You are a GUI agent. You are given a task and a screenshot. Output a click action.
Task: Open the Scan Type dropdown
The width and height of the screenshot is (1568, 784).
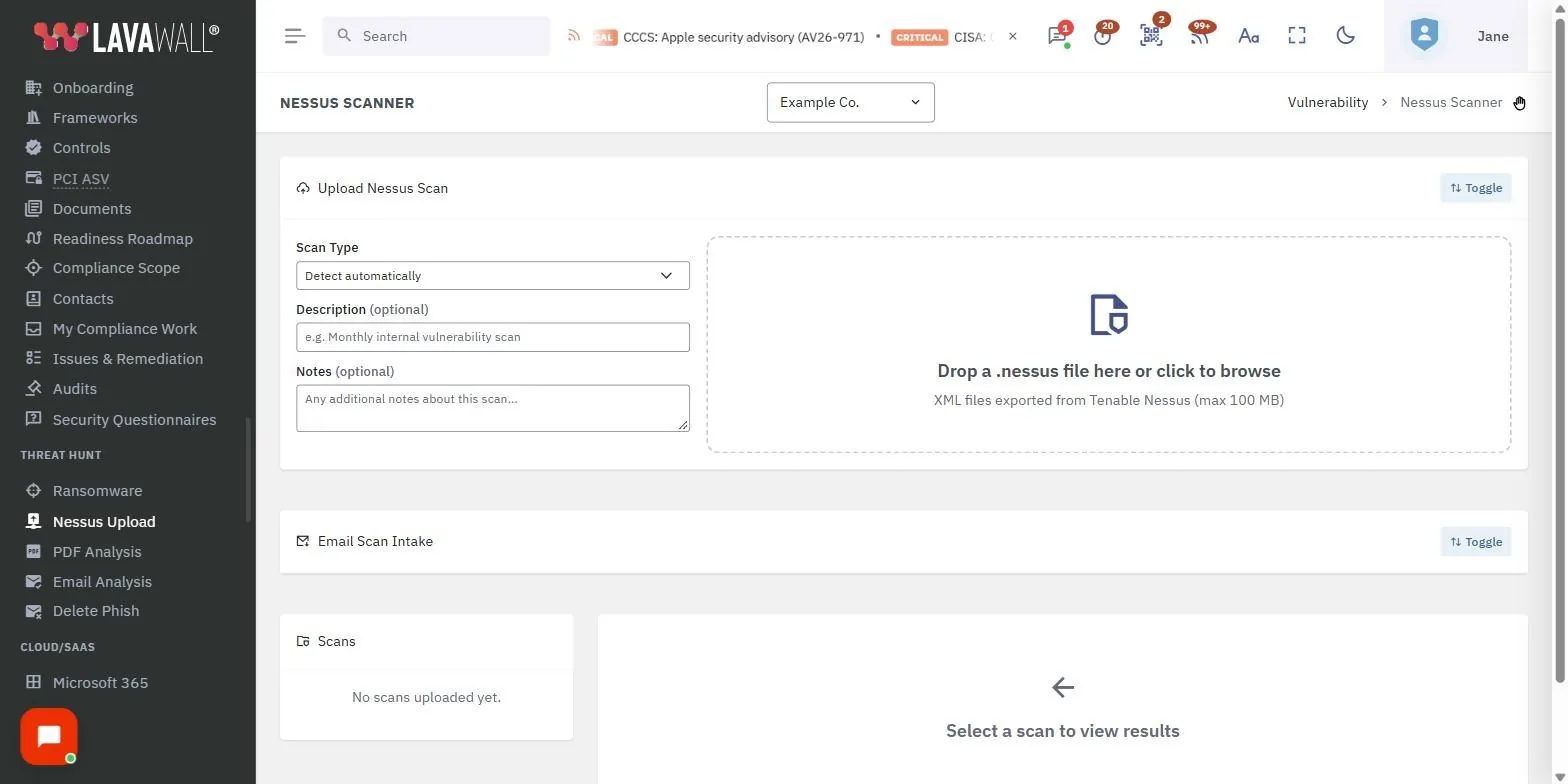point(493,276)
